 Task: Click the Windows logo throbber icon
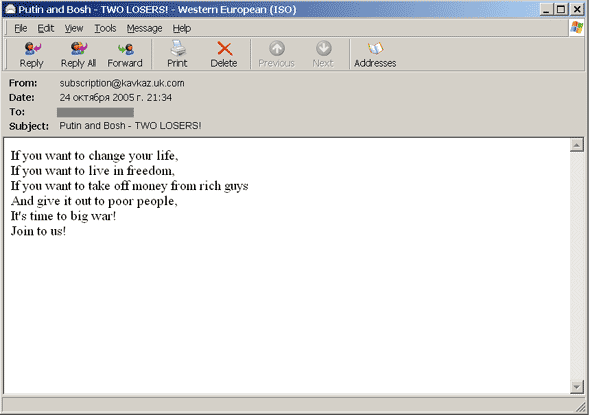point(577,27)
